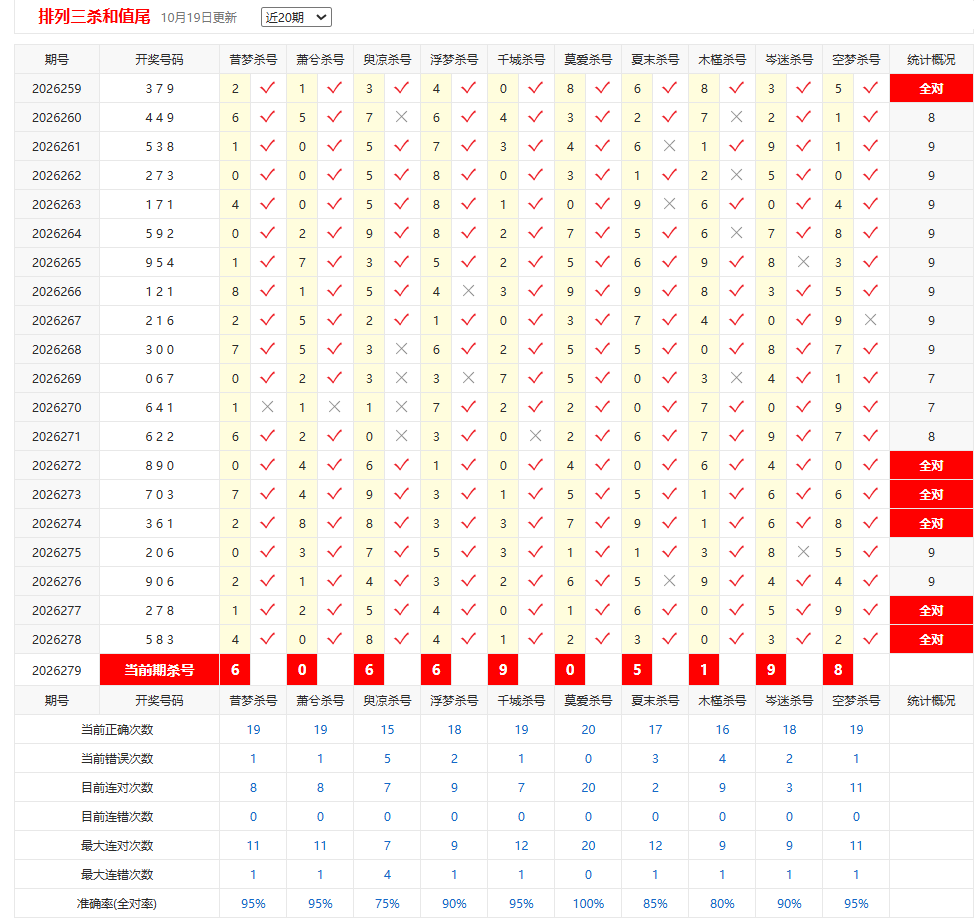Click the X mark in row 2026265

(x=803, y=262)
